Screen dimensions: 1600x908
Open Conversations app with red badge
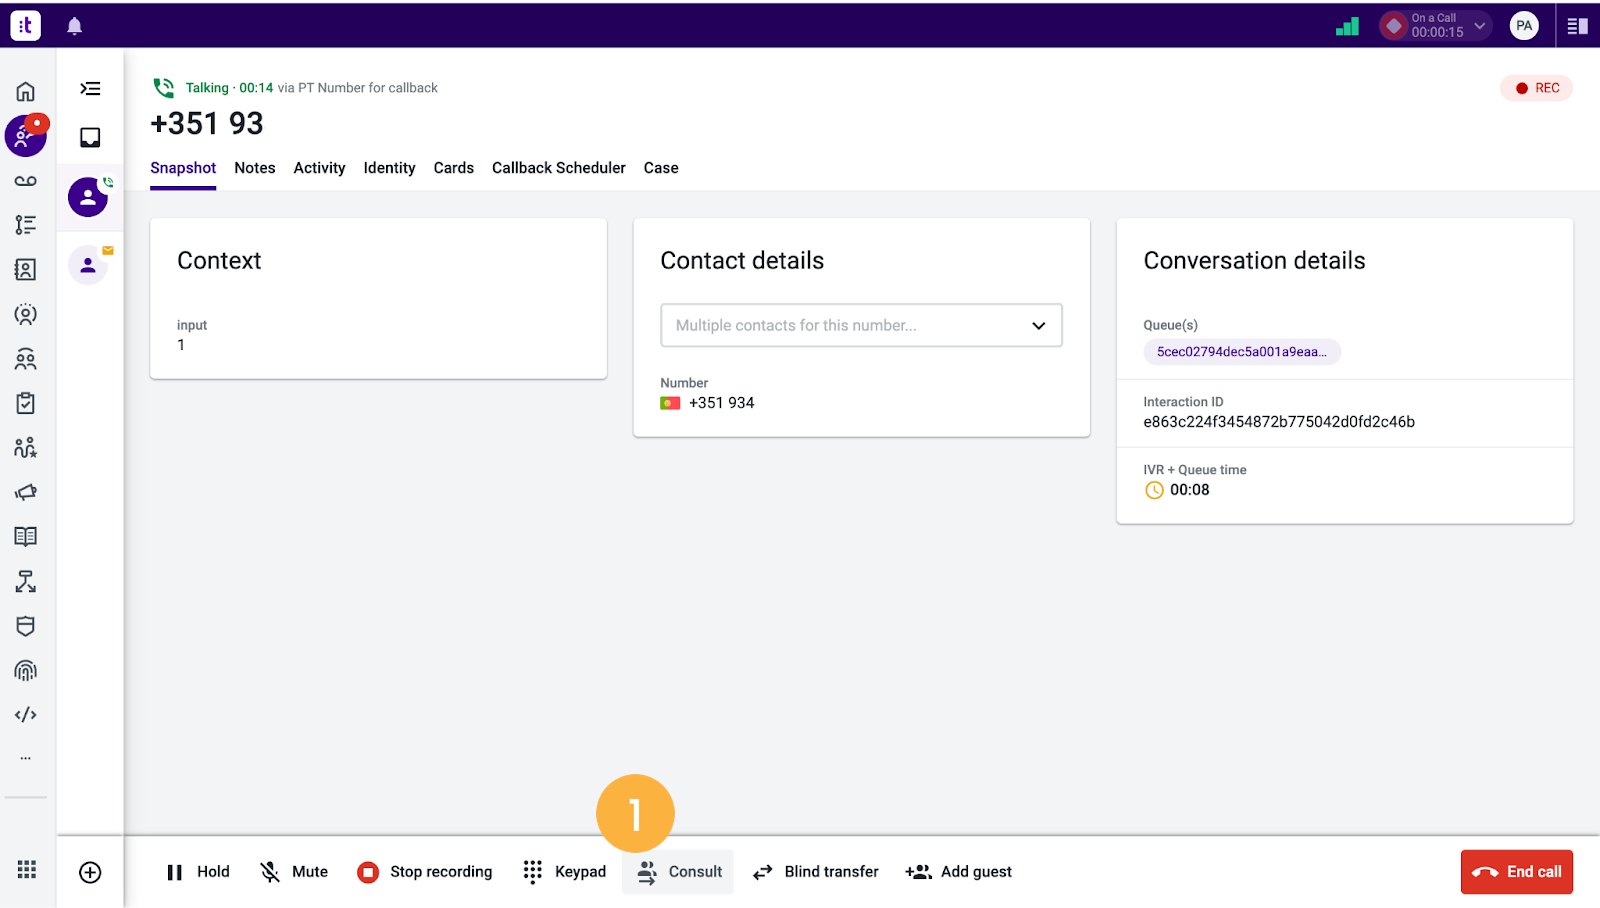(x=26, y=136)
